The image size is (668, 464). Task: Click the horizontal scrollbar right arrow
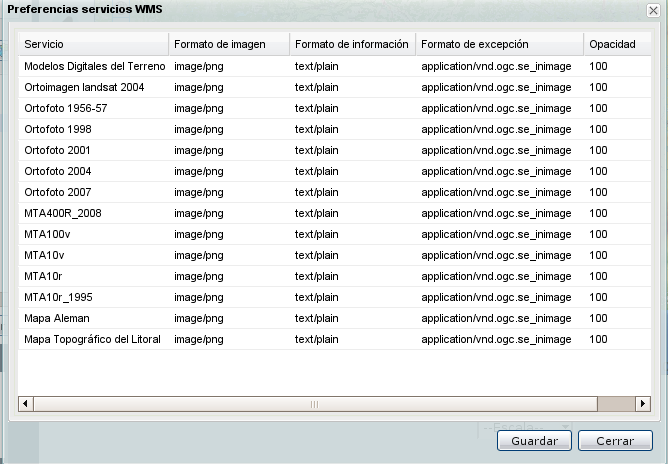pos(642,404)
